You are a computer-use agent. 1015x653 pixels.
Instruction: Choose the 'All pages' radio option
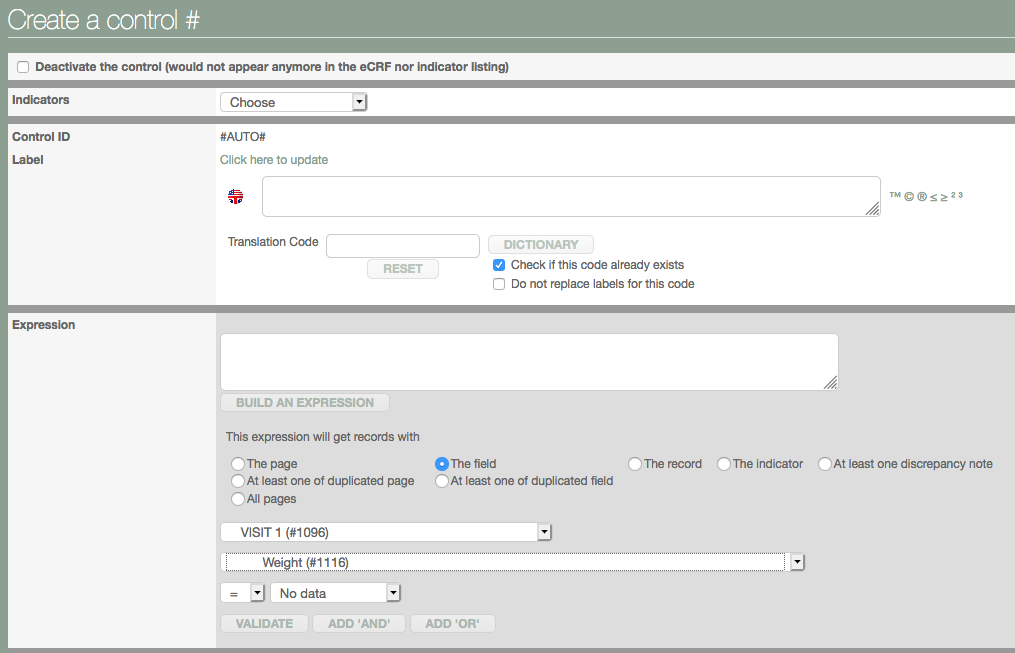point(238,499)
